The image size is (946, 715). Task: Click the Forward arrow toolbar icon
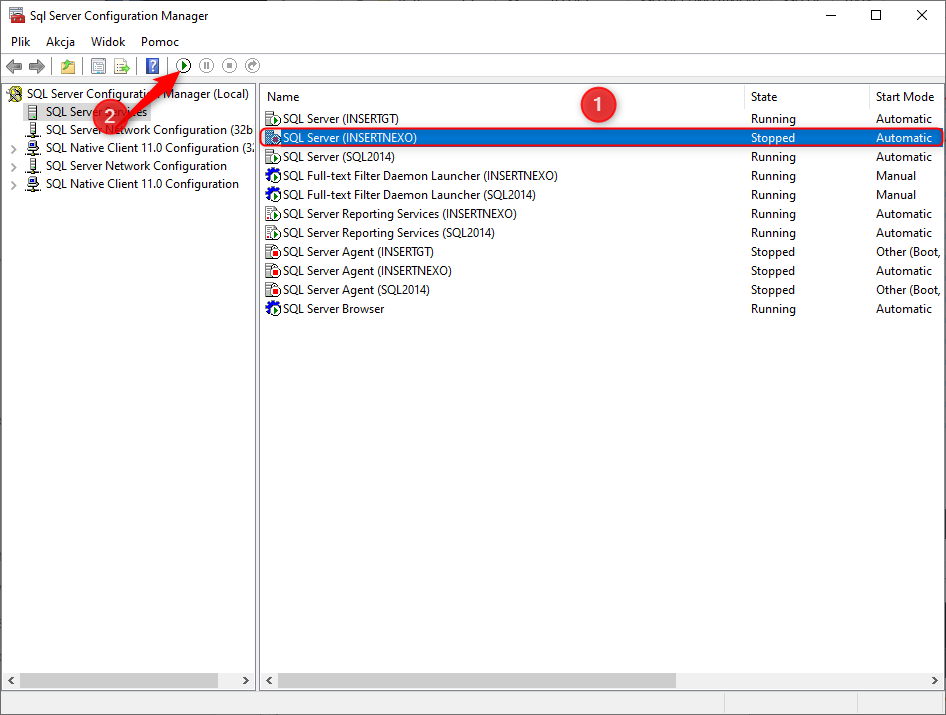click(37, 66)
